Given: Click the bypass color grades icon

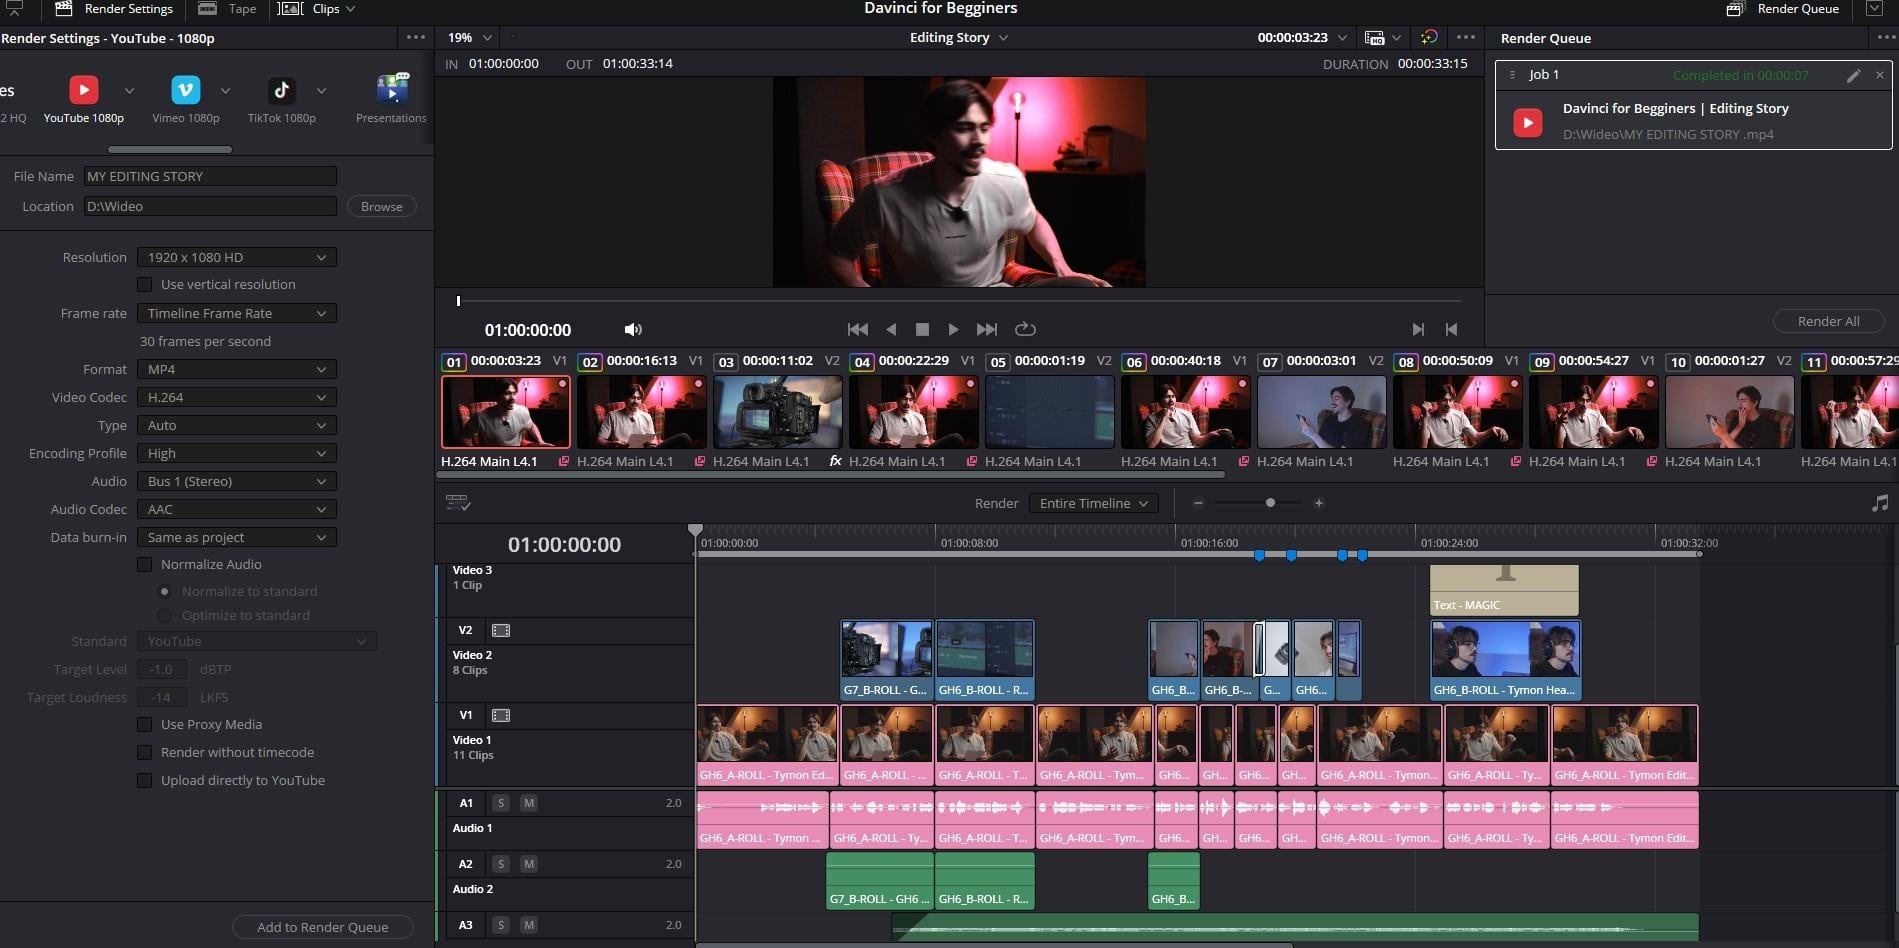Looking at the screenshot, I should 1429,37.
